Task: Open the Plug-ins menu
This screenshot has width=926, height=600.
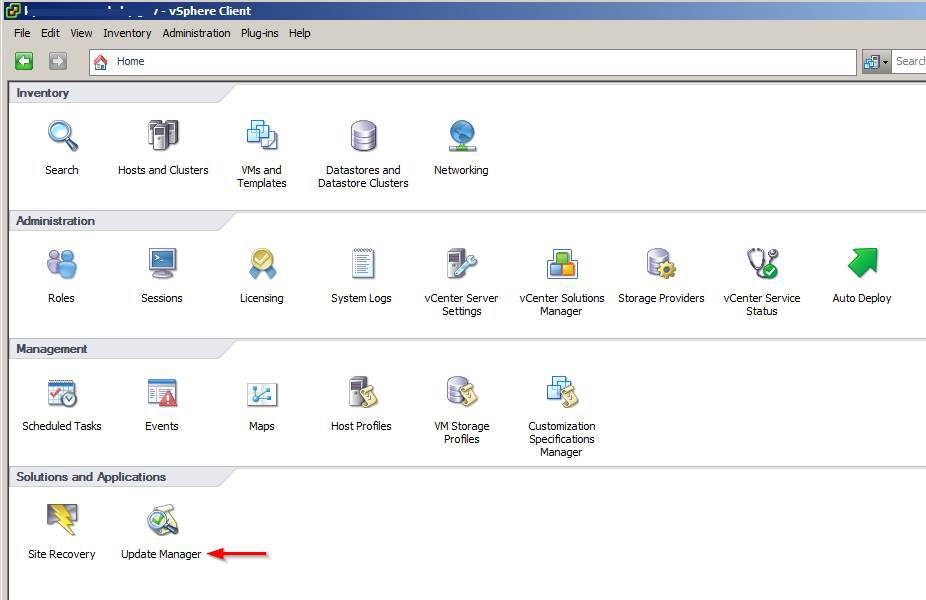Action: pyautogui.click(x=260, y=33)
